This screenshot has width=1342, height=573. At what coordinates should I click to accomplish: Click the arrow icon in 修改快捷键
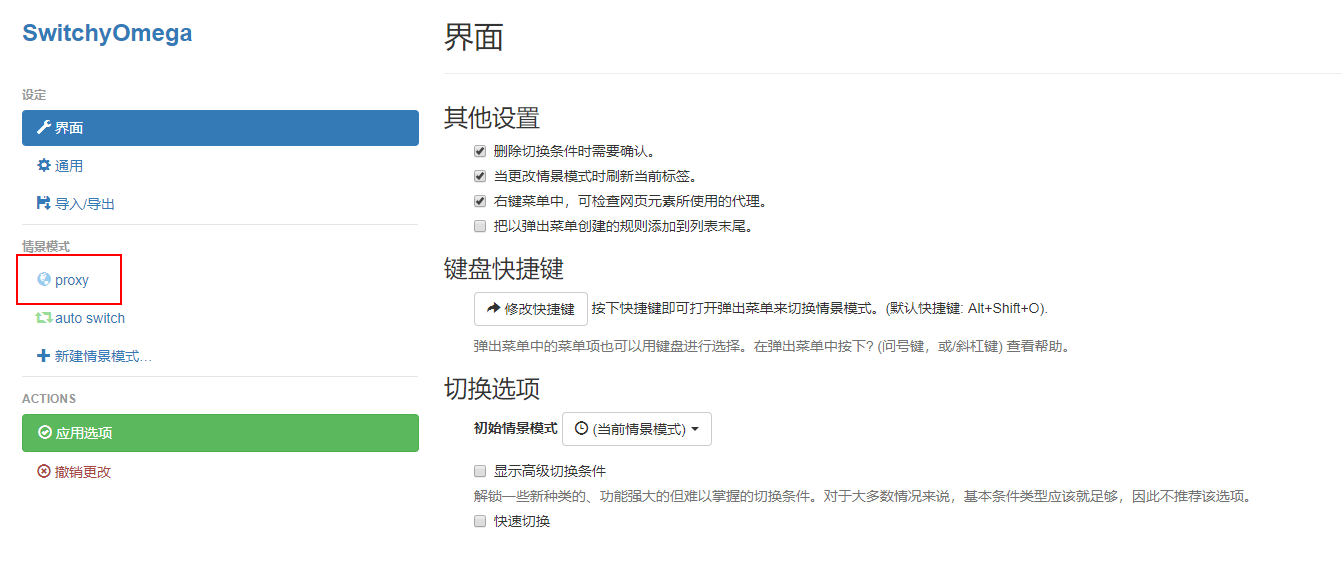[493, 309]
